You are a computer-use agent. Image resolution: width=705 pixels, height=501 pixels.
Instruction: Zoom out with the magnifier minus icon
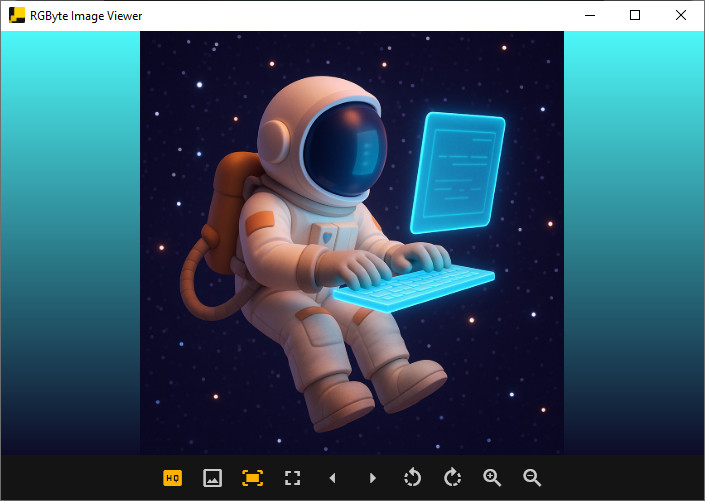[x=532, y=478]
